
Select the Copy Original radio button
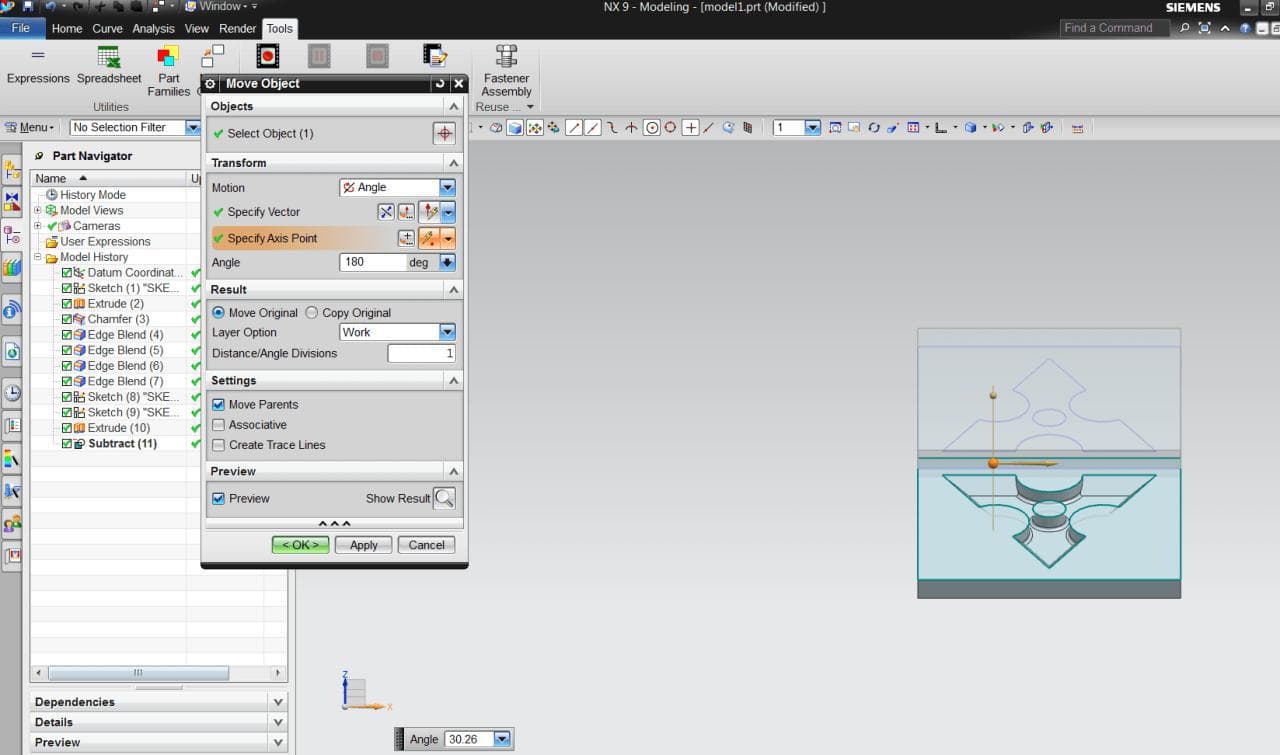click(x=312, y=313)
